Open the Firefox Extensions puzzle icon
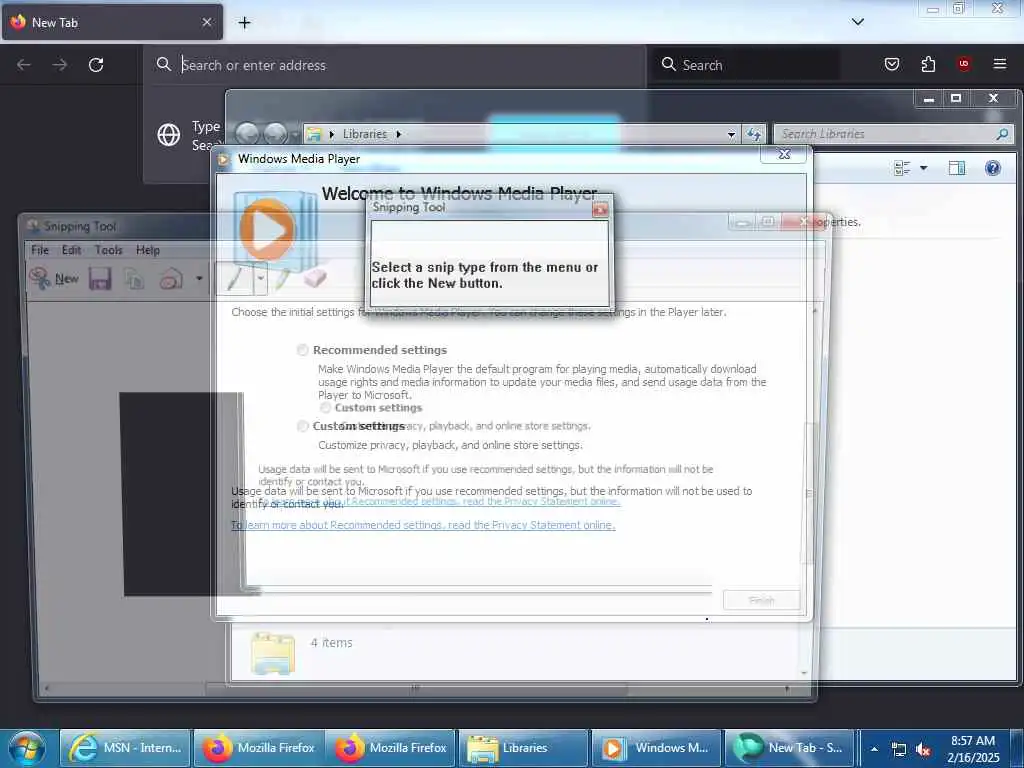 pos(928,64)
